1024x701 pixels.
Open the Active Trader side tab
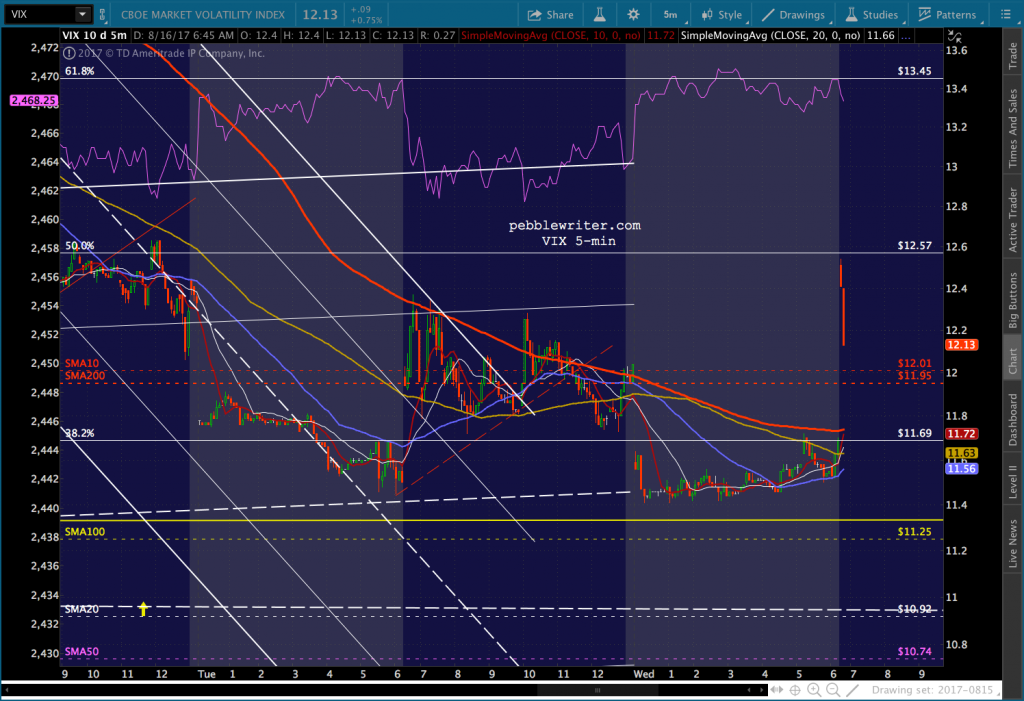1012,220
